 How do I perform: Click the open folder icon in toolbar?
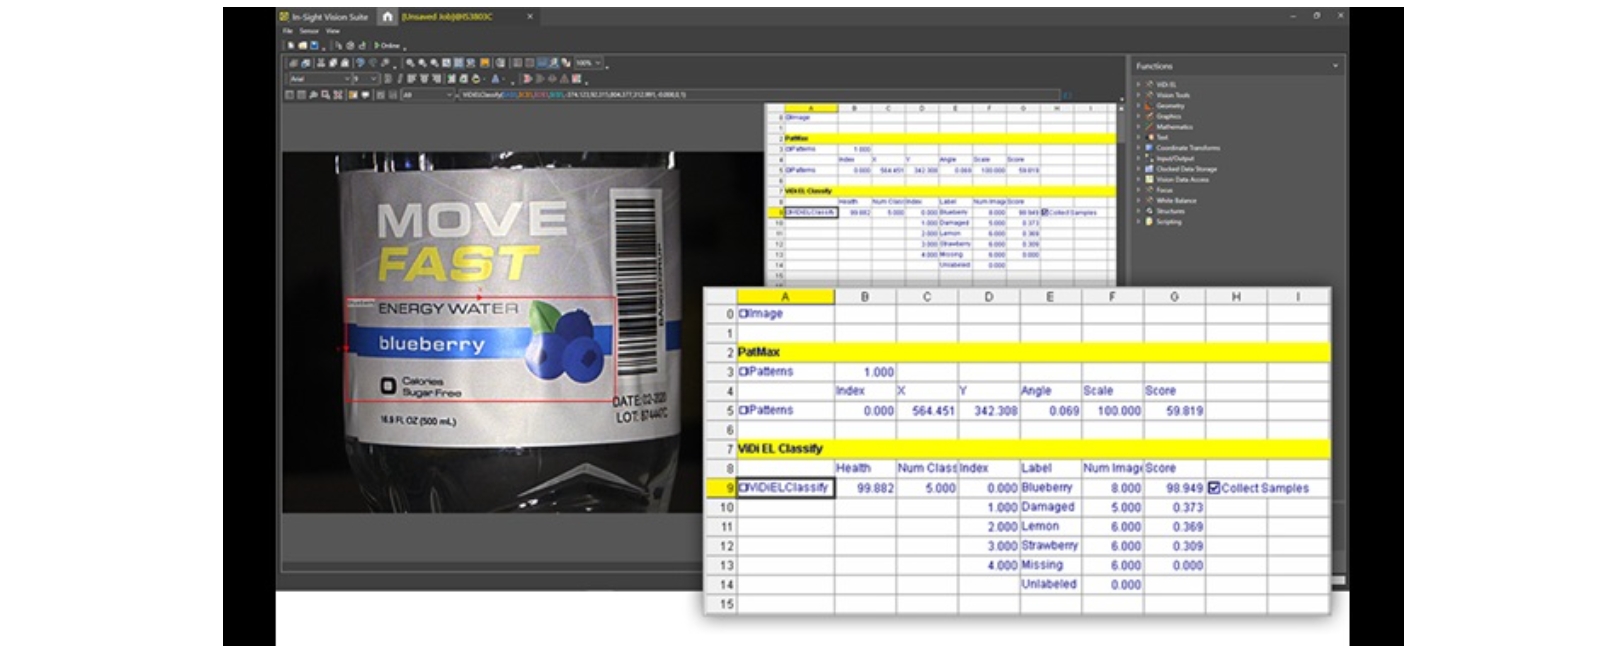pyautogui.click(x=302, y=45)
